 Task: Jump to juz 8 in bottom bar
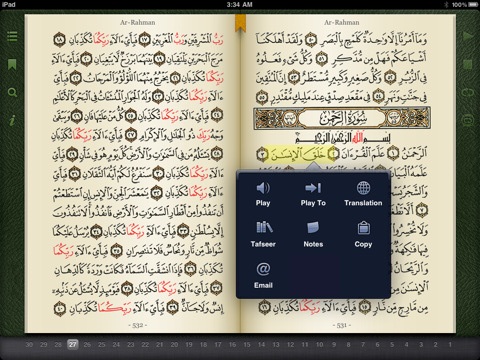(348, 345)
